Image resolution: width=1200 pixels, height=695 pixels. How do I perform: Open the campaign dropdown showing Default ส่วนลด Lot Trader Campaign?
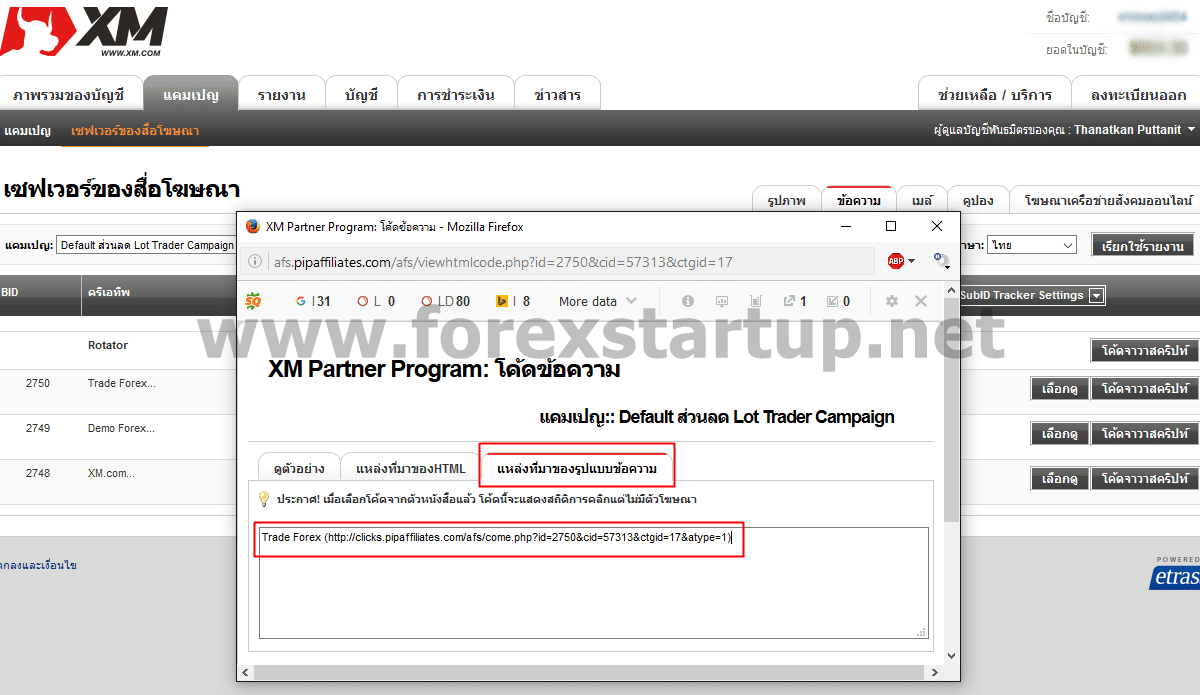click(145, 245)
